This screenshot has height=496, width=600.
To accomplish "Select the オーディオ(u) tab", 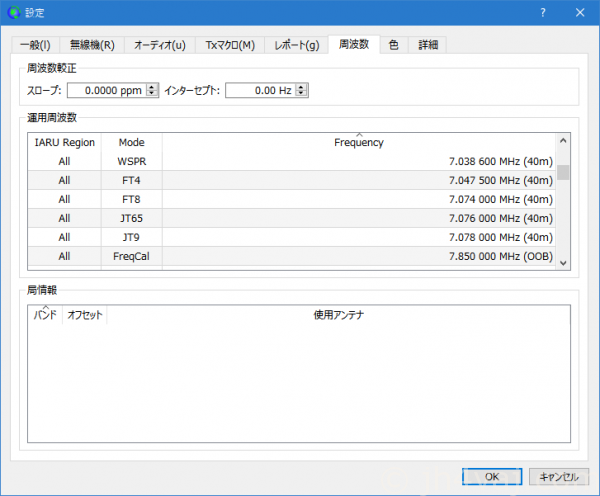I will 160,44.
